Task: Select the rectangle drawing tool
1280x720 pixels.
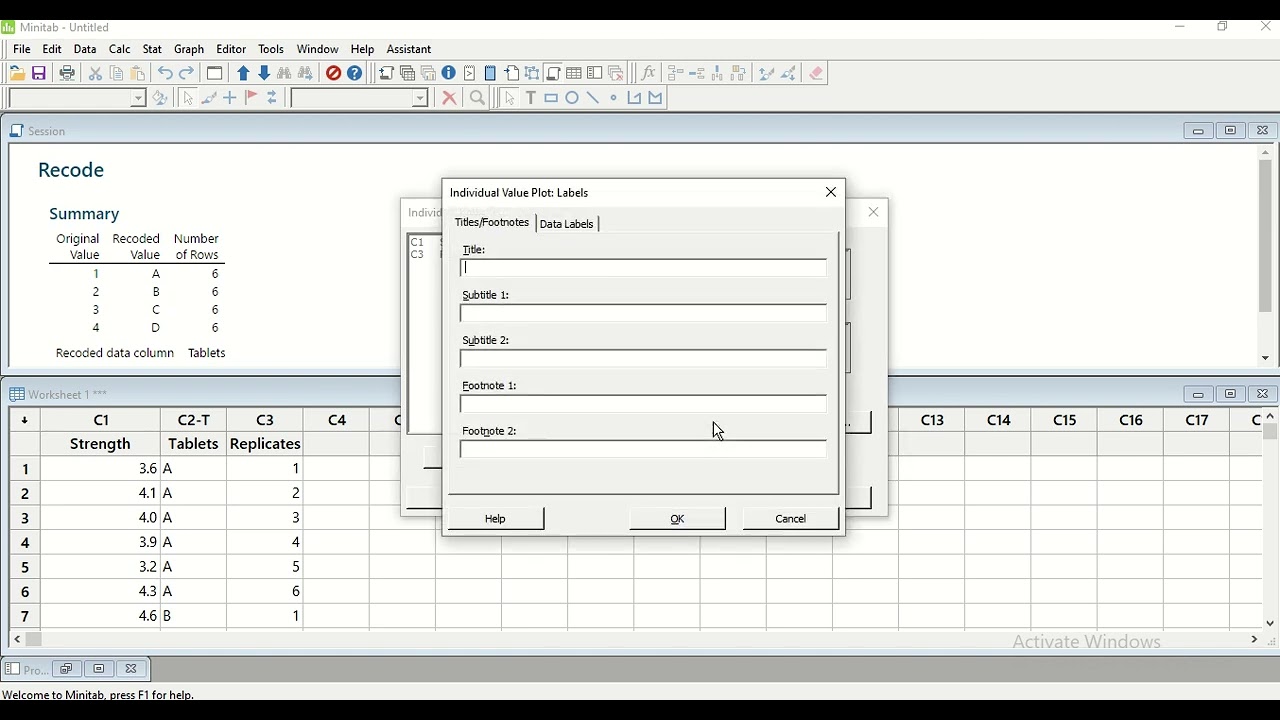Action: click(551, 98)
